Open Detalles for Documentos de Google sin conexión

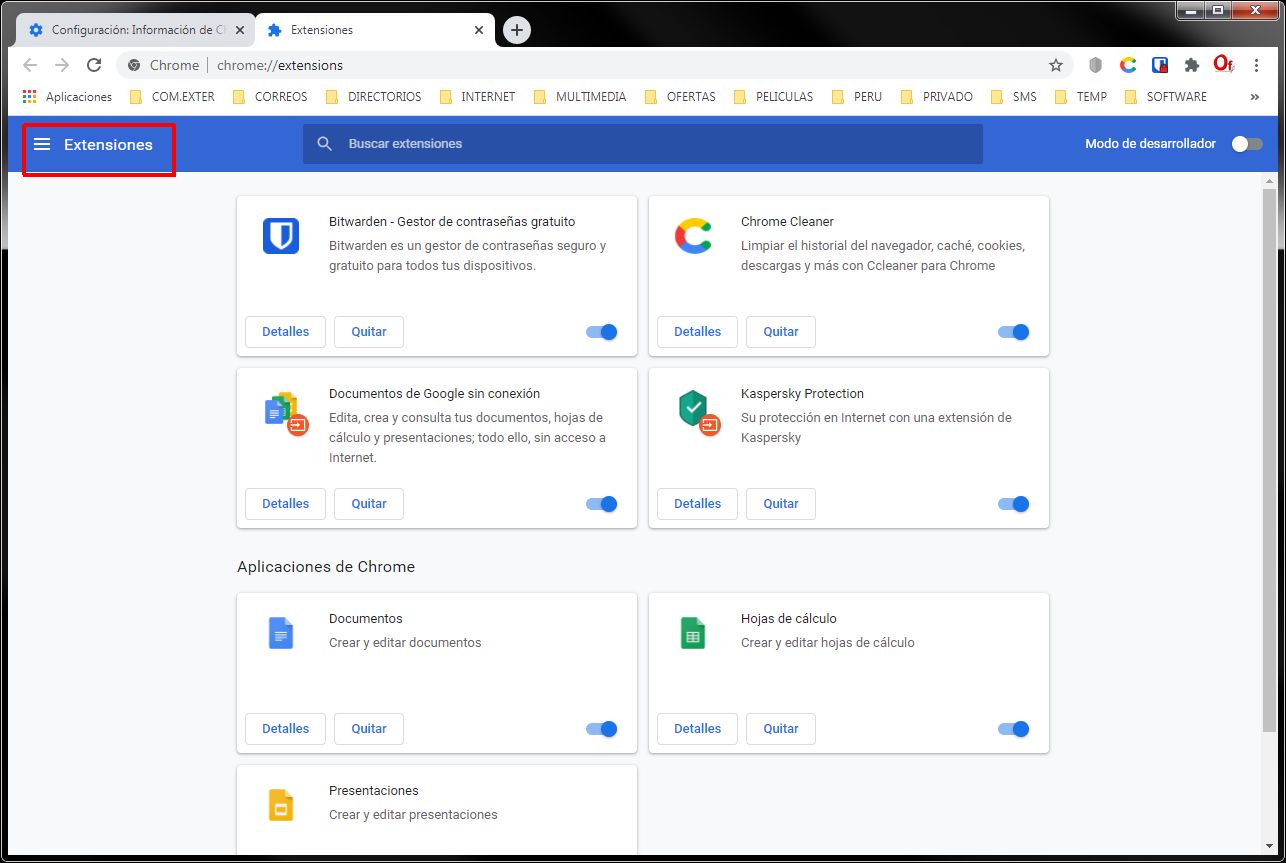tap(285, 504)
